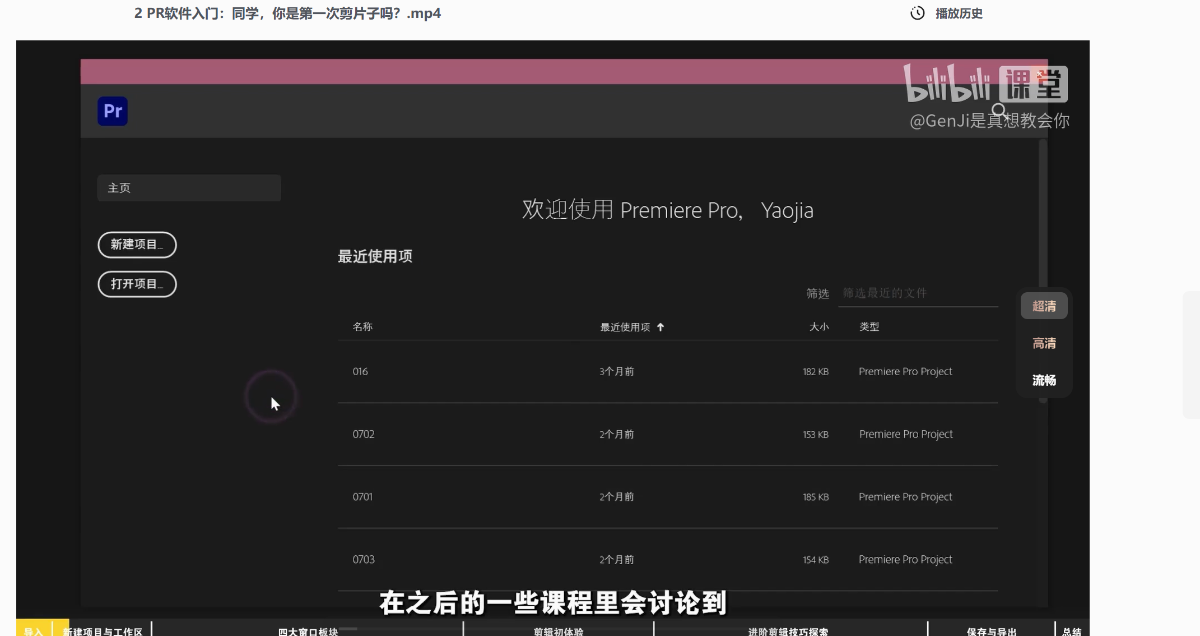
Task: Sort by the 名称 column header
Action: [x=362, y=327]
